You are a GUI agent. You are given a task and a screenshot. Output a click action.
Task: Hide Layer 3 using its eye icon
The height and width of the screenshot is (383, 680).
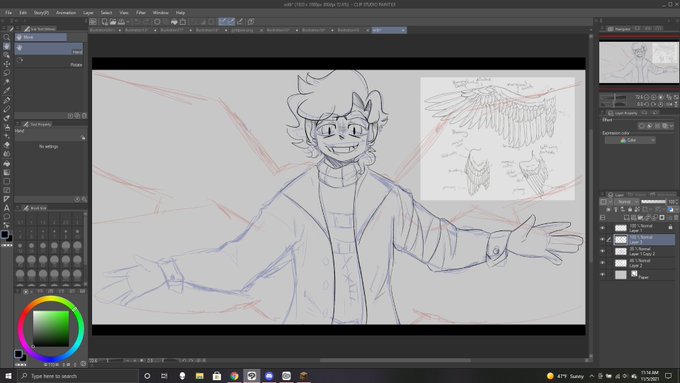602,239
